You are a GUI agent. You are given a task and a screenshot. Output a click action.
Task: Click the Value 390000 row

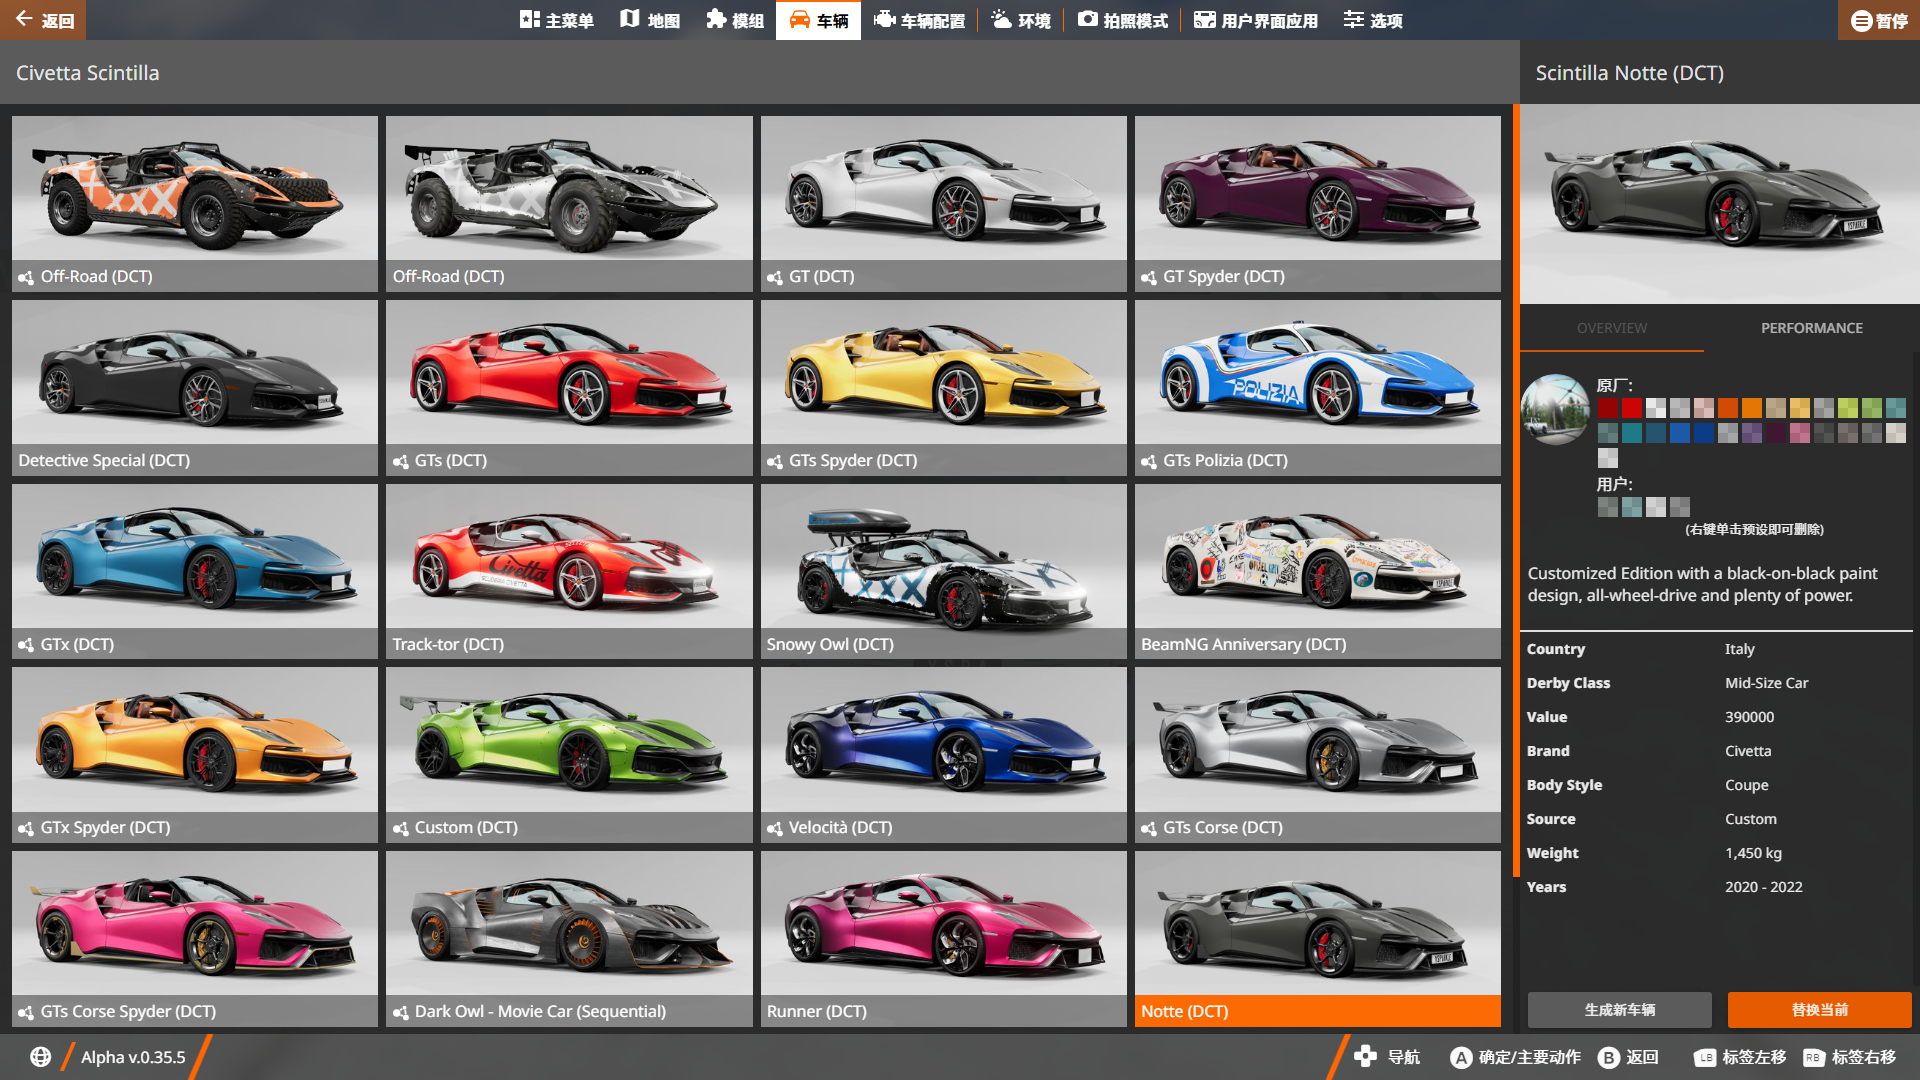click(1716, 717)
